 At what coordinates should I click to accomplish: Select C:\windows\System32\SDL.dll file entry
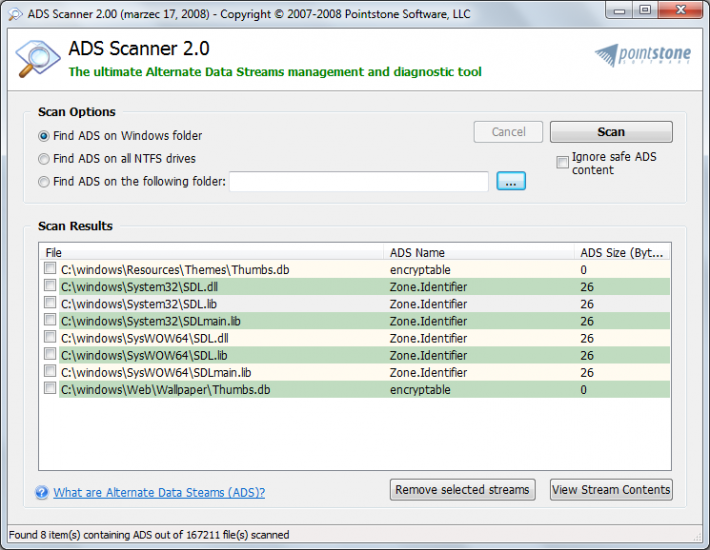point(139,287)
